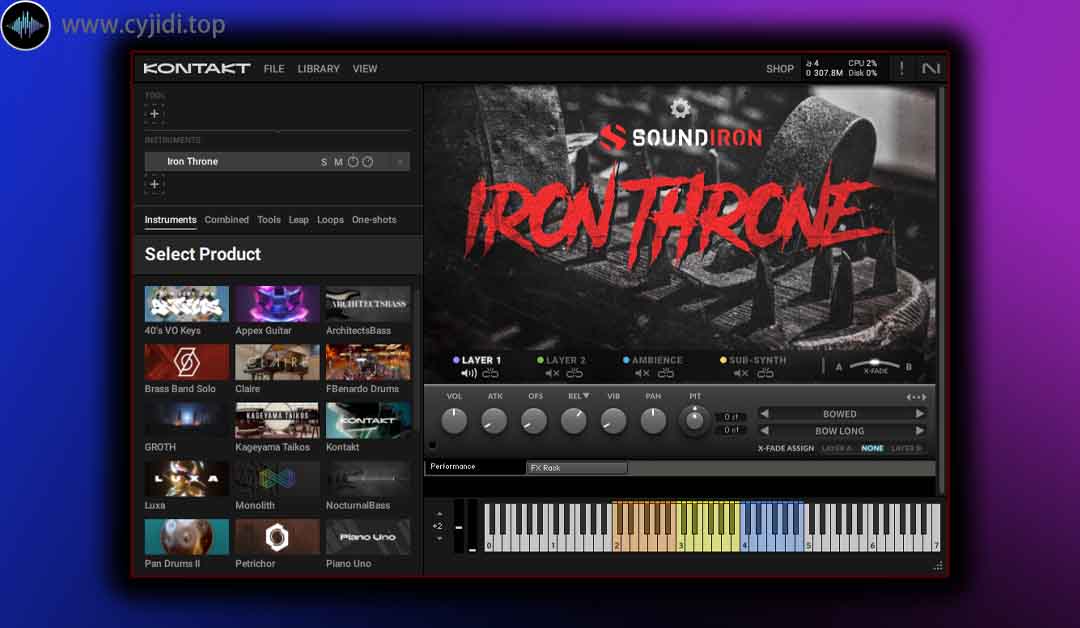Screen dimensions: 1080x628
Task: Select the Combined browser tab
Action: coord(227,220)
